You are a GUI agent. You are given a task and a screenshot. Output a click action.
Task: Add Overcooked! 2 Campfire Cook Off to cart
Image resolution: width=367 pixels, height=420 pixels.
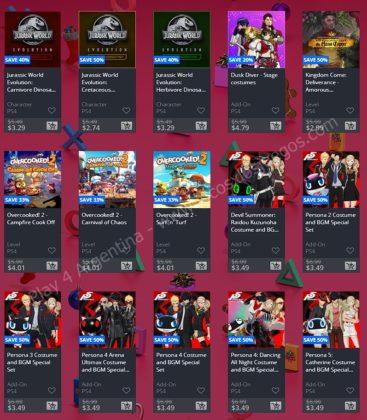click(52, 266)
